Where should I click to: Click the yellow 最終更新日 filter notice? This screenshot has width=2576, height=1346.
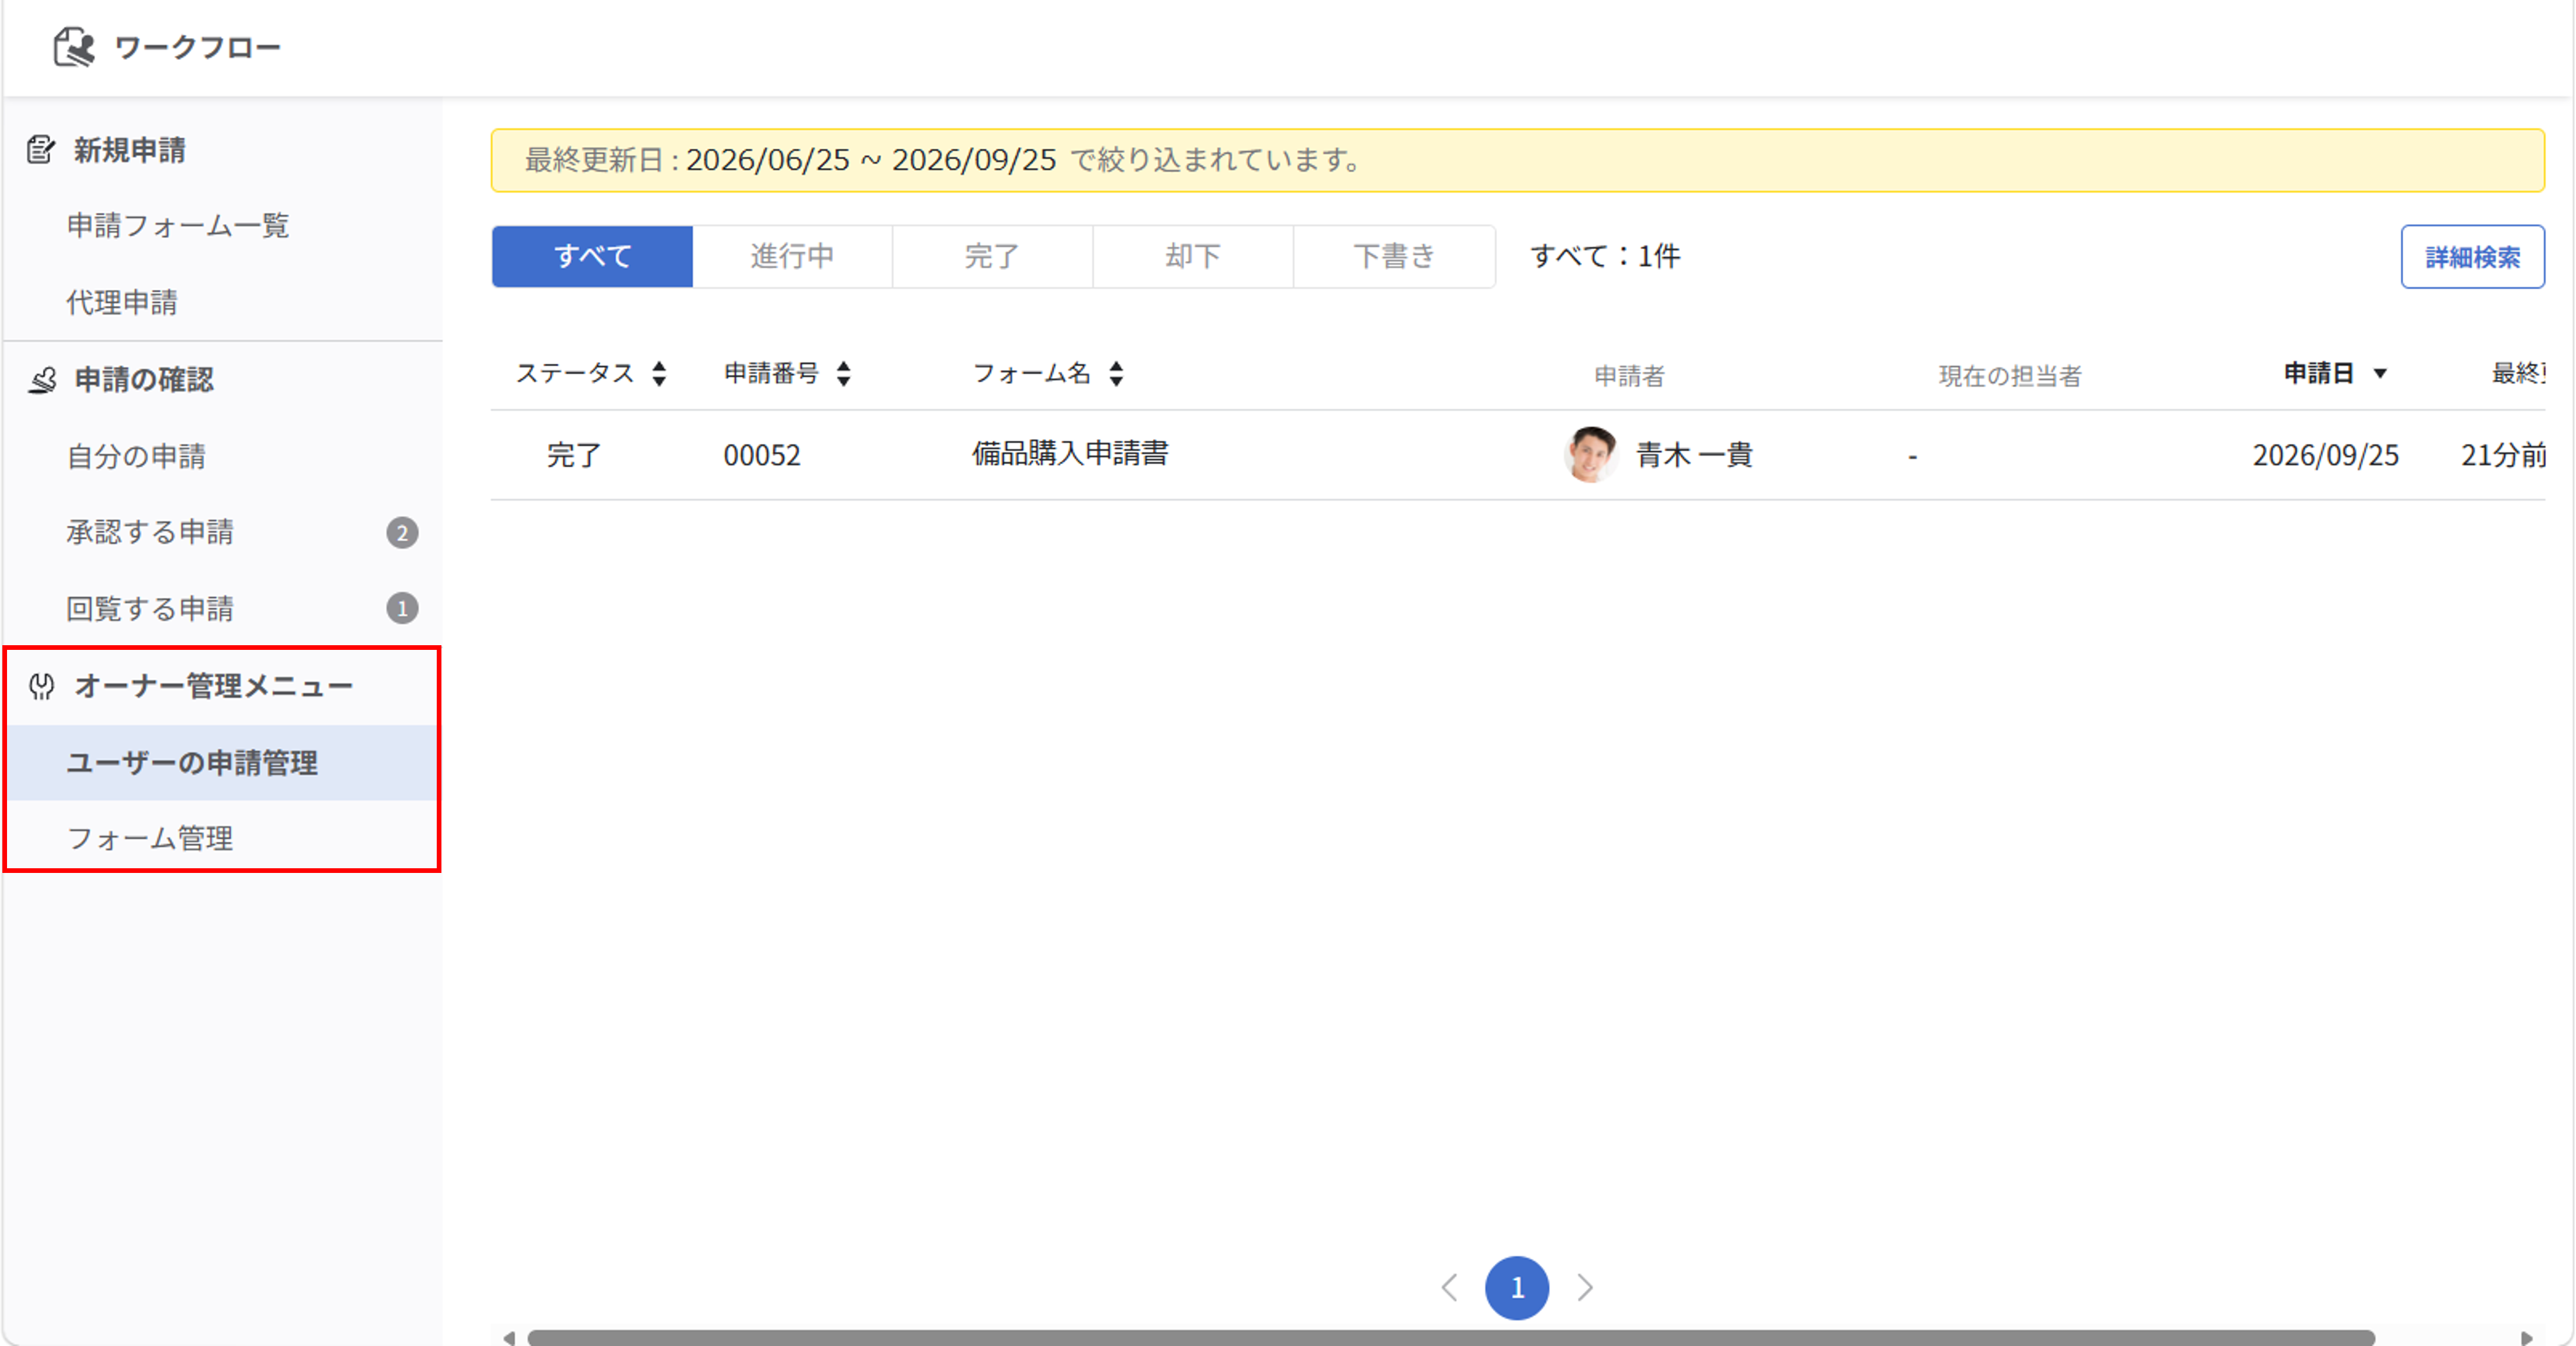tap(1517, 160)
